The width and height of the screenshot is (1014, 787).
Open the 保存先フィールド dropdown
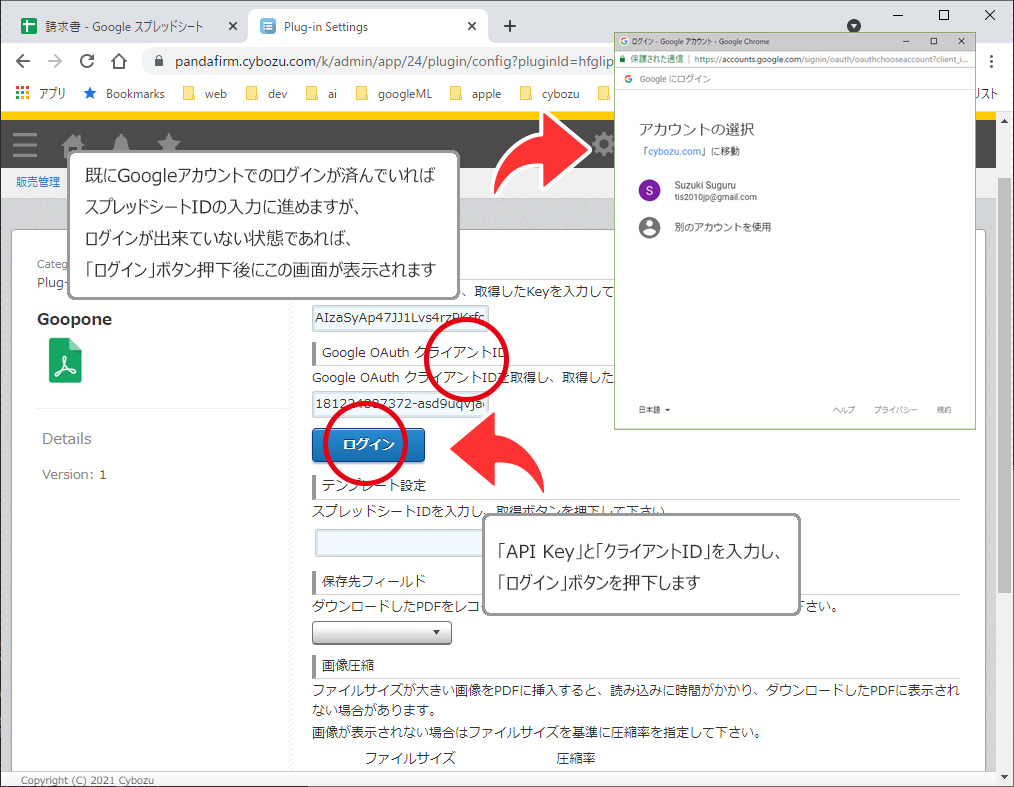click(382, 633)
